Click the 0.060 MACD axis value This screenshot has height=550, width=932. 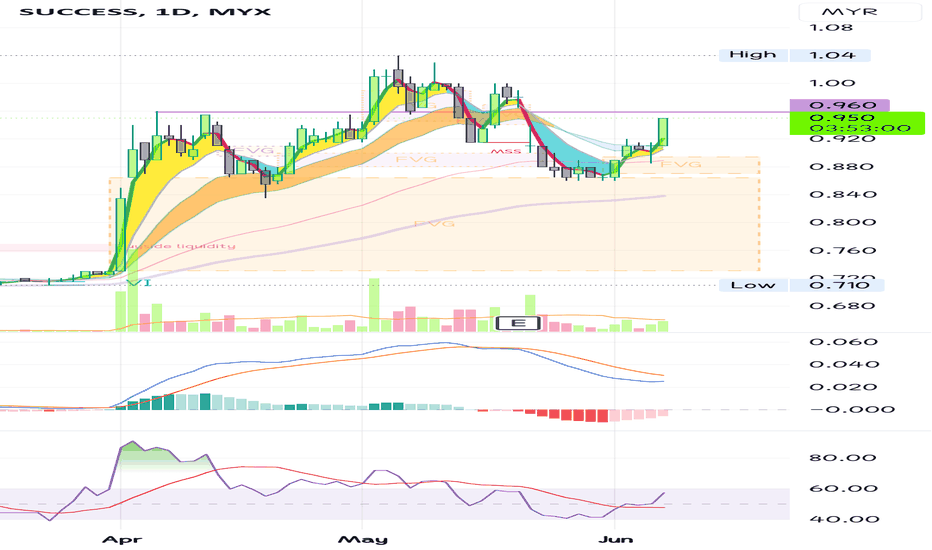(x=844, y=342)
